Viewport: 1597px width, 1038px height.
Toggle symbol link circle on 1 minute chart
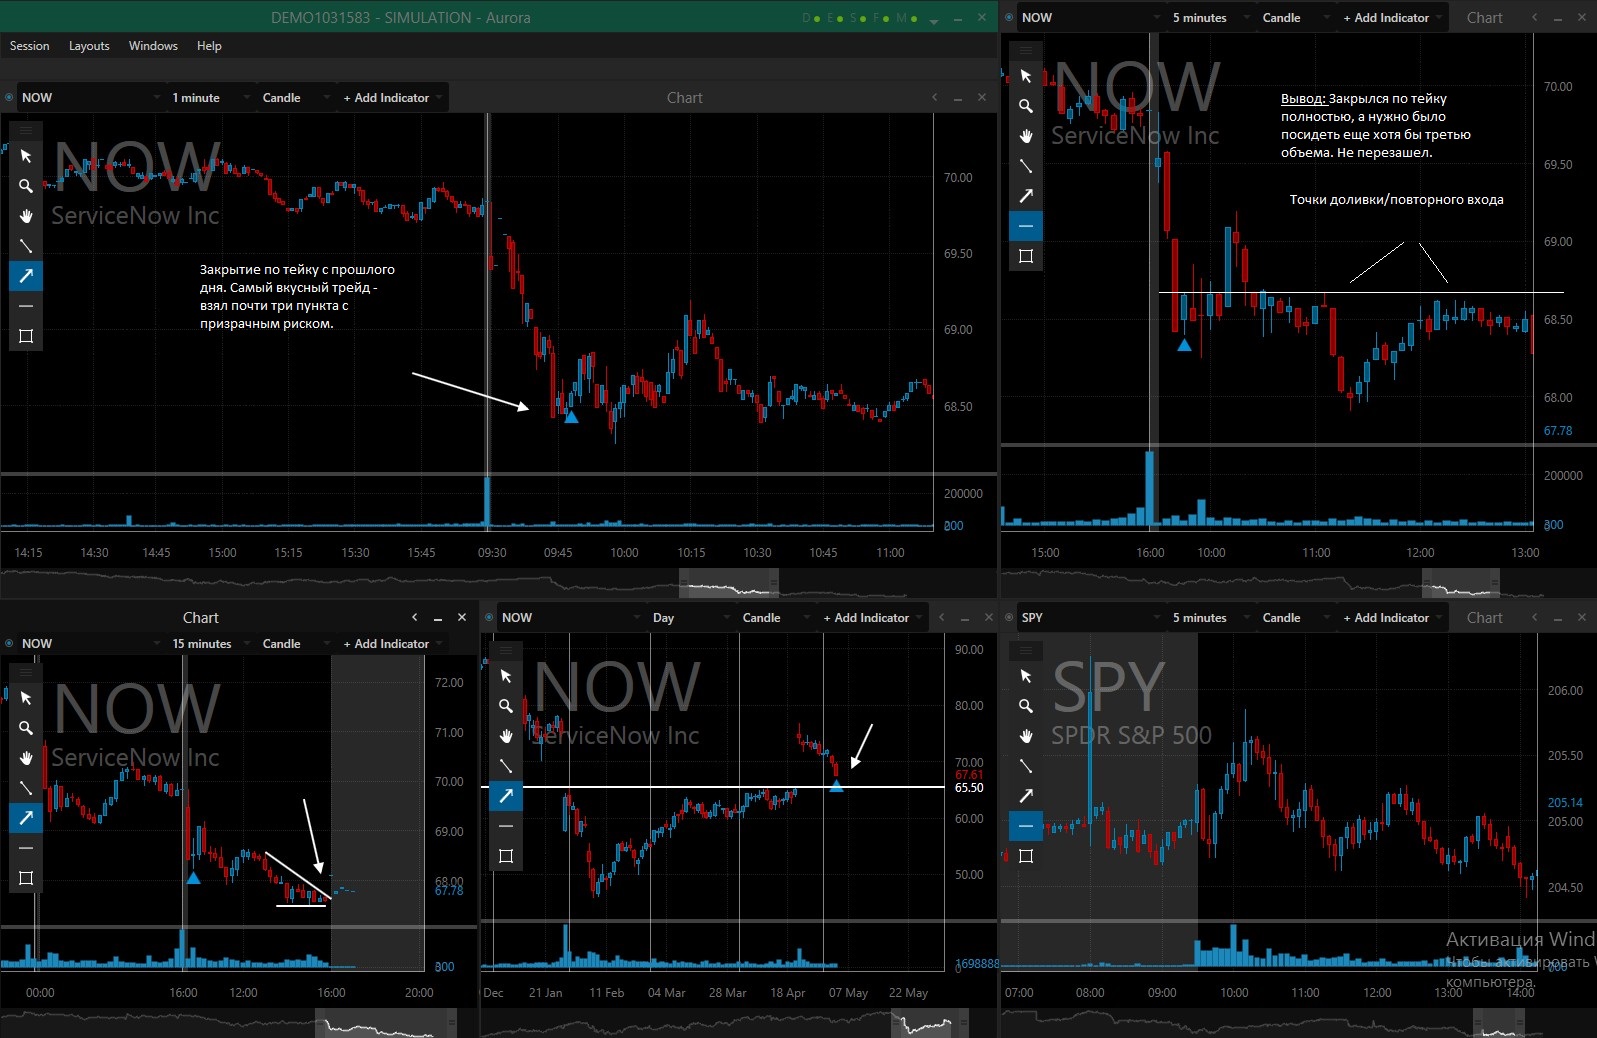point(9,98)
